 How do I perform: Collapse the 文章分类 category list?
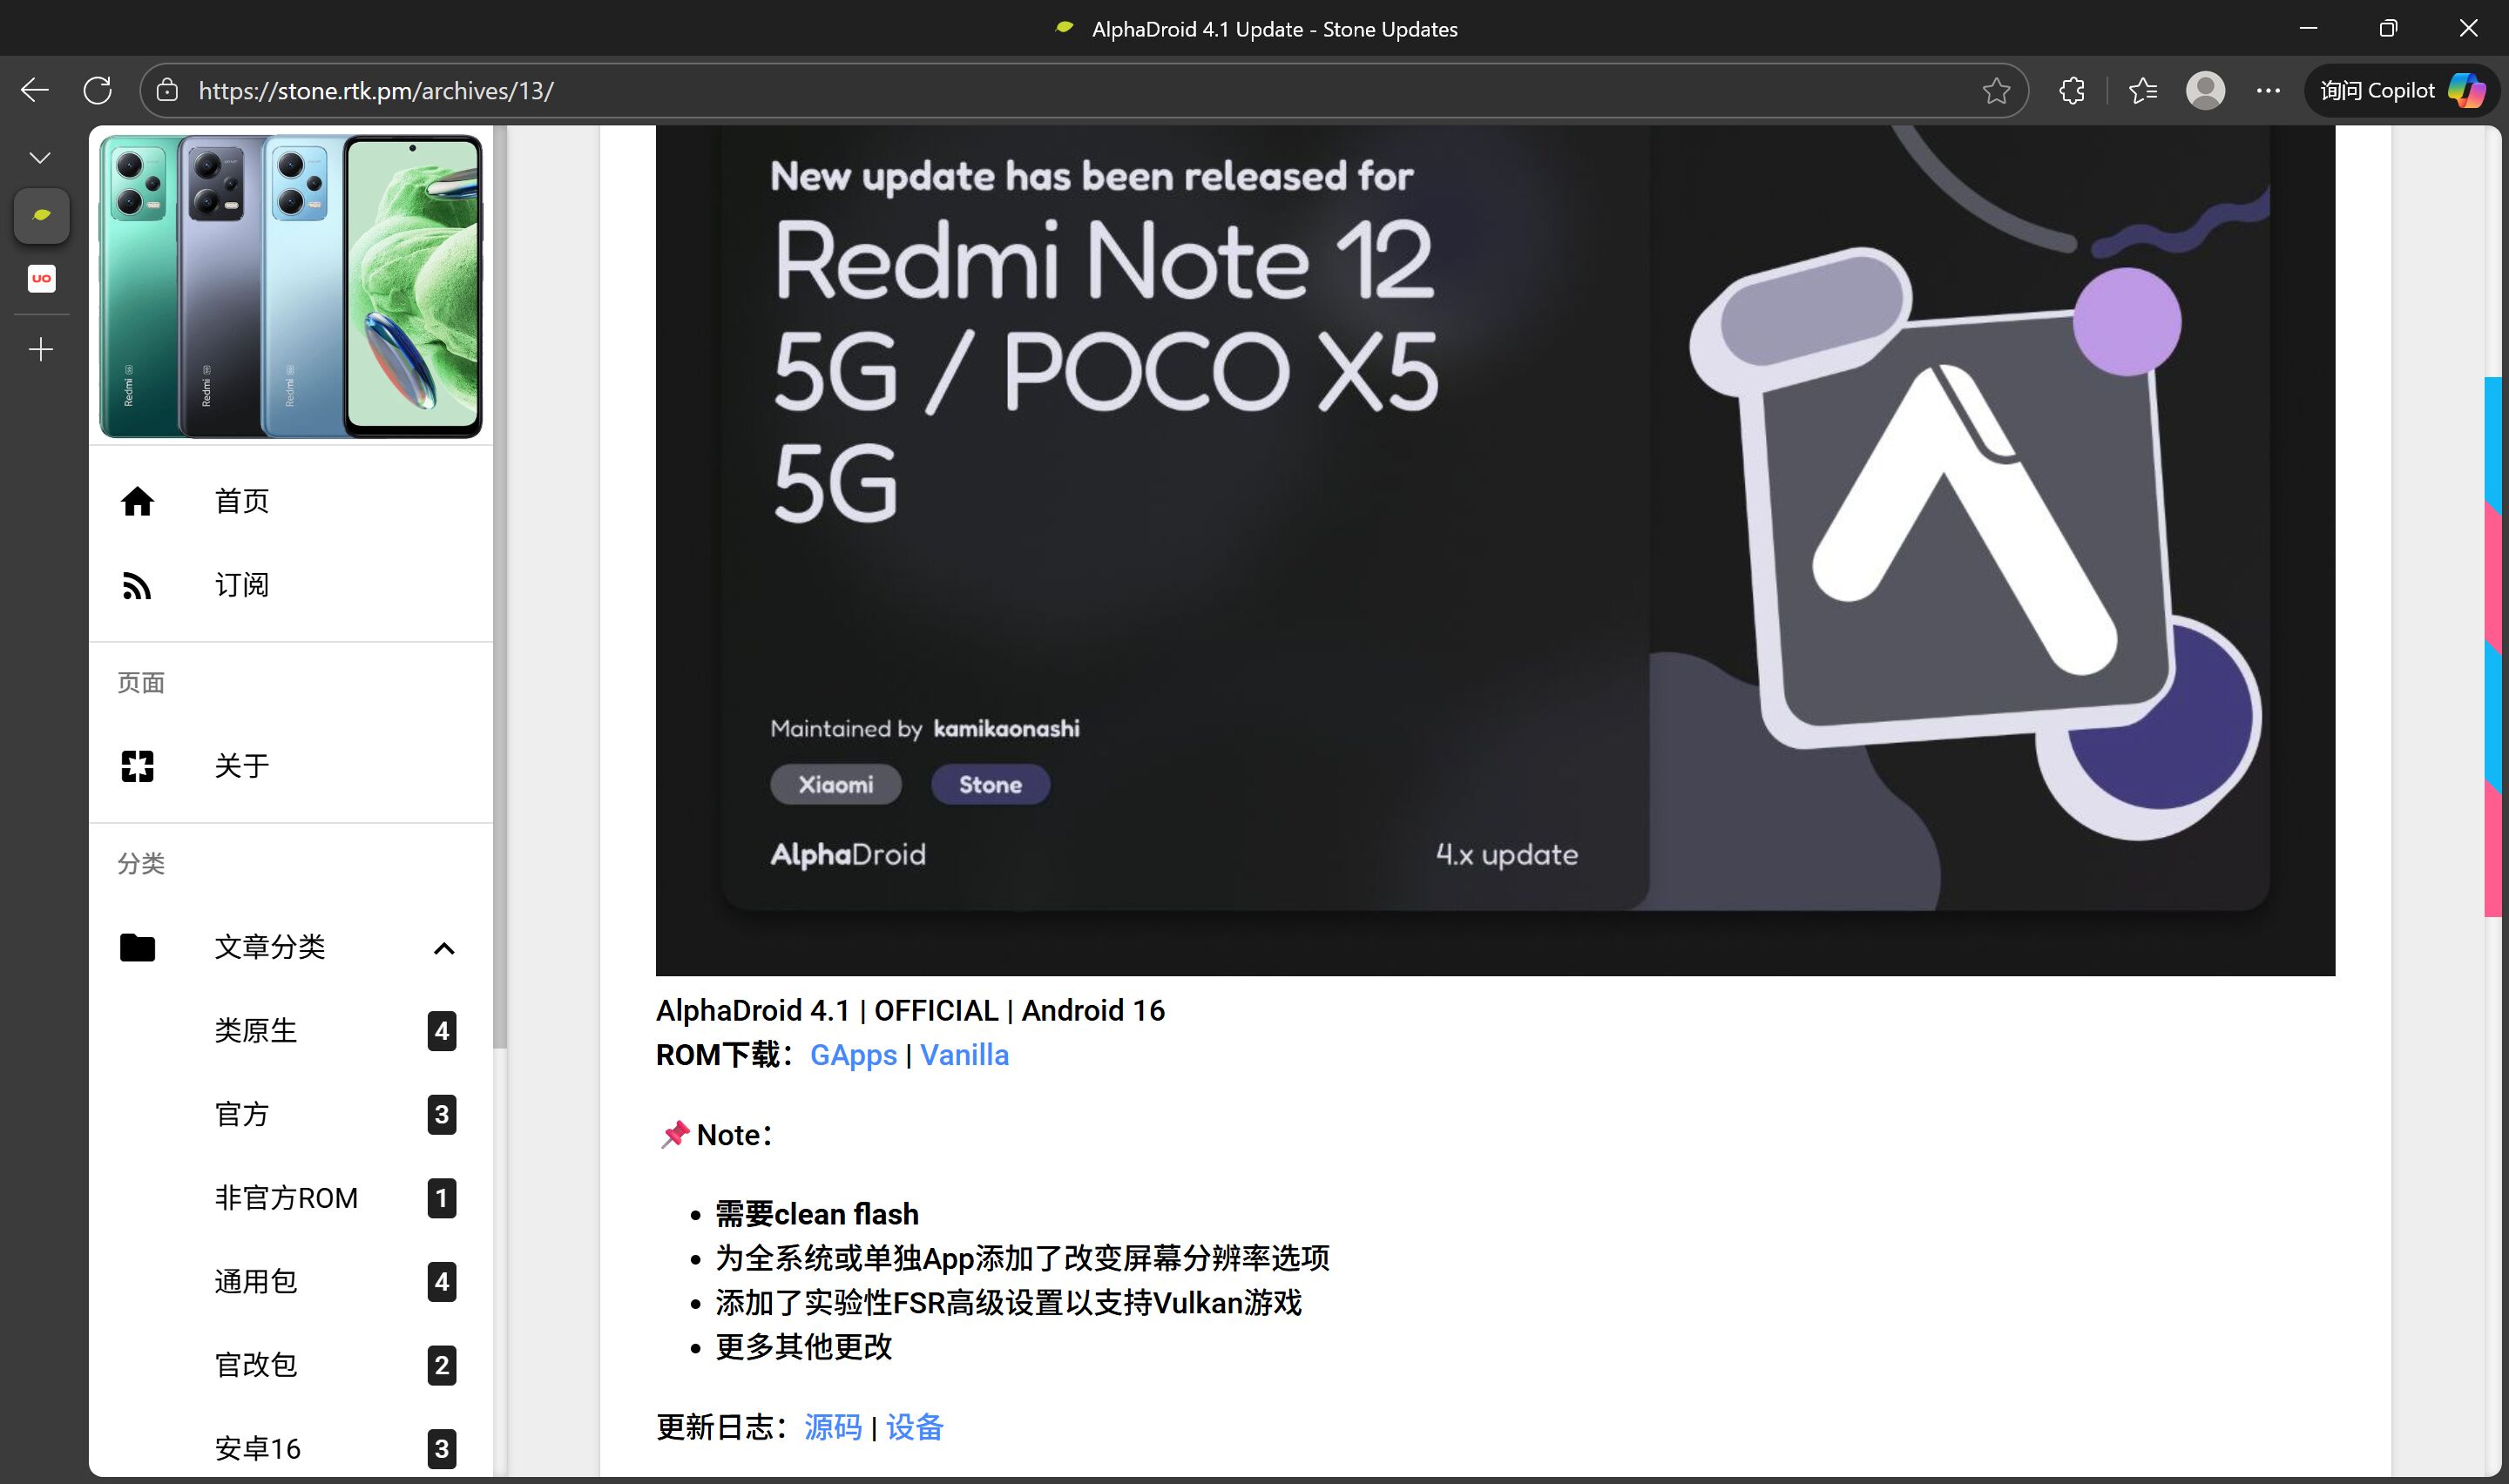click(444, 948)
